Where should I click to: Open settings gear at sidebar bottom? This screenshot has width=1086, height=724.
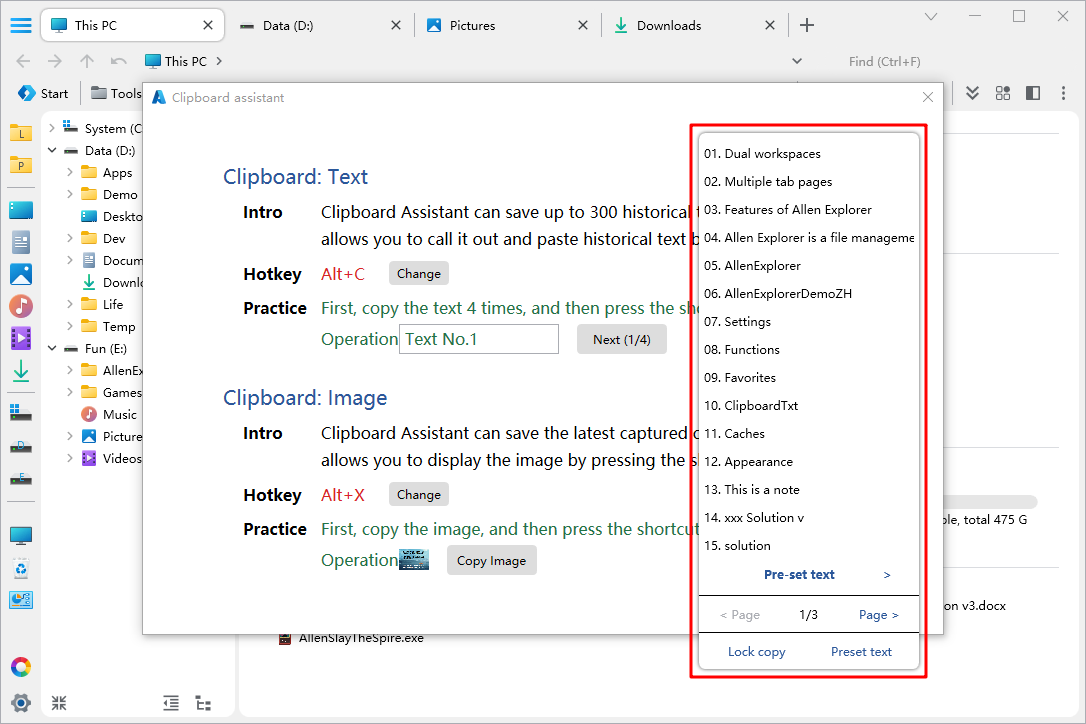[21, 703]
